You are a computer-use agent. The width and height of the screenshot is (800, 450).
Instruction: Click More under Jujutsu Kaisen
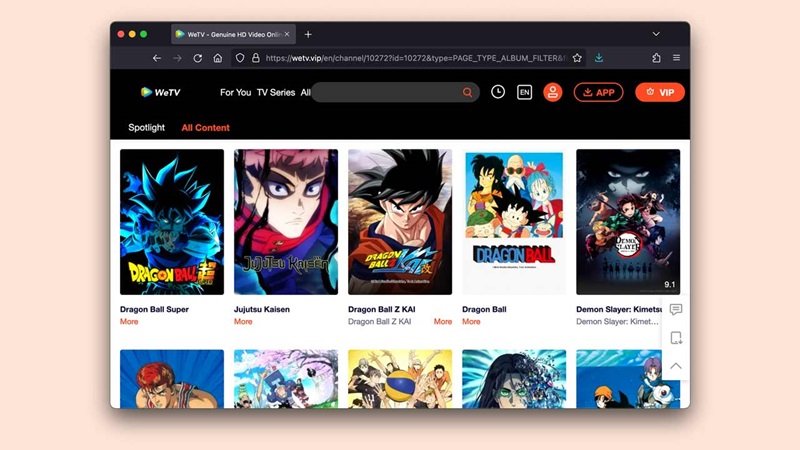(243, 322)
